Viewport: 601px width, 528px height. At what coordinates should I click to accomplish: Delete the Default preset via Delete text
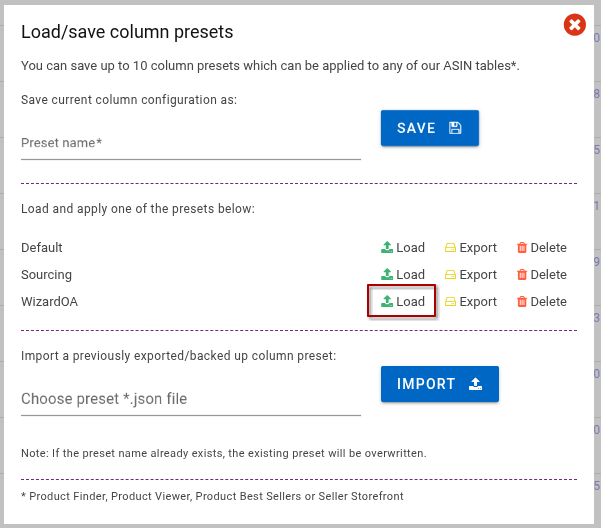(548, 248)
